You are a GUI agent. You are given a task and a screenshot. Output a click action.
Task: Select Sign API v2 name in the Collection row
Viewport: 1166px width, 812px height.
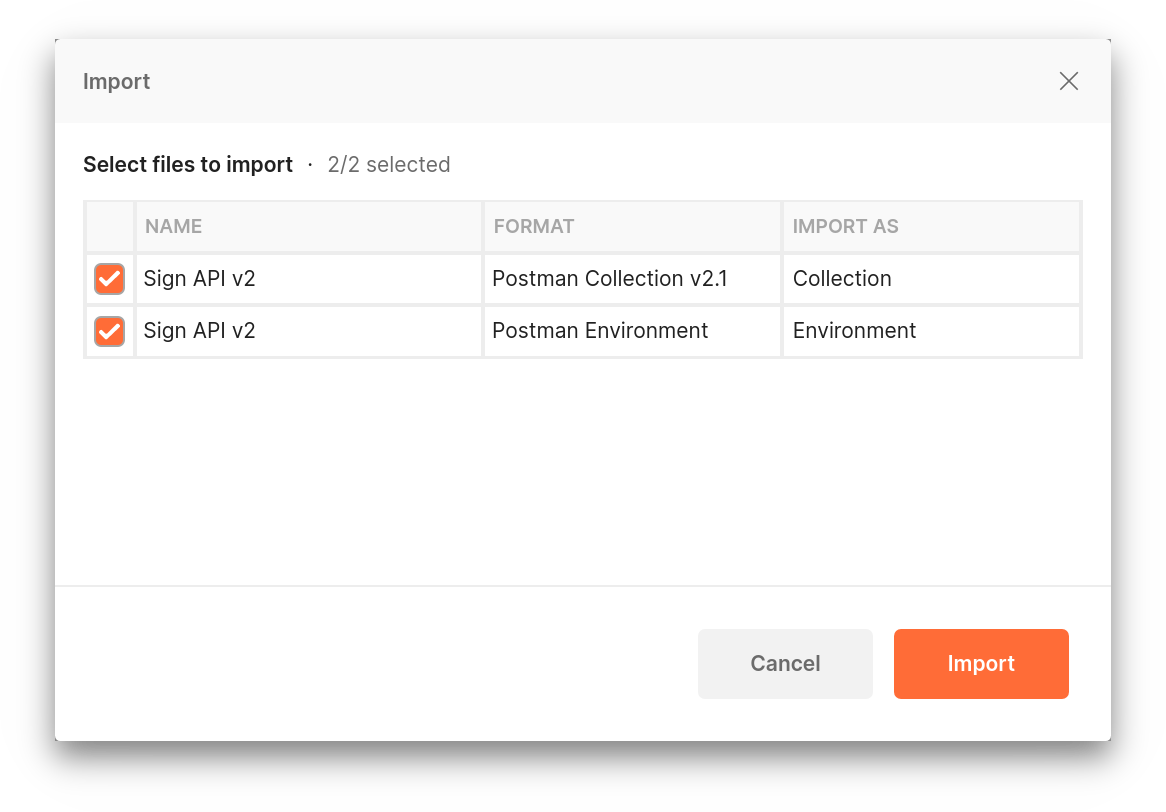pyautogui.click(x=199, y=279)
